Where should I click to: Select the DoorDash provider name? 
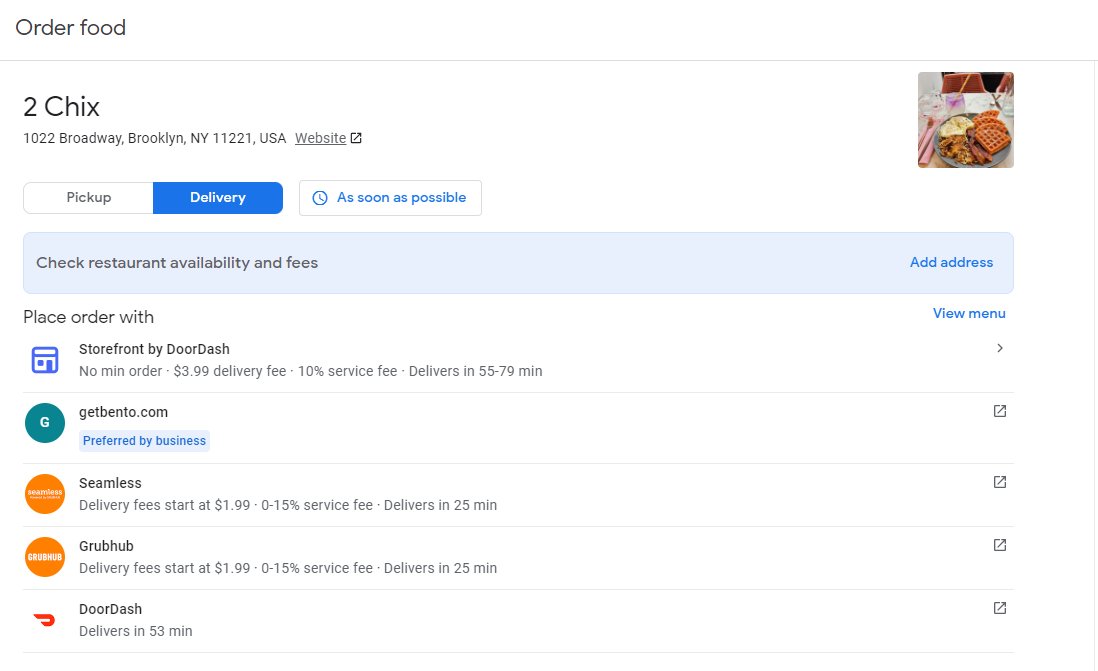click(x=110, y=609)
